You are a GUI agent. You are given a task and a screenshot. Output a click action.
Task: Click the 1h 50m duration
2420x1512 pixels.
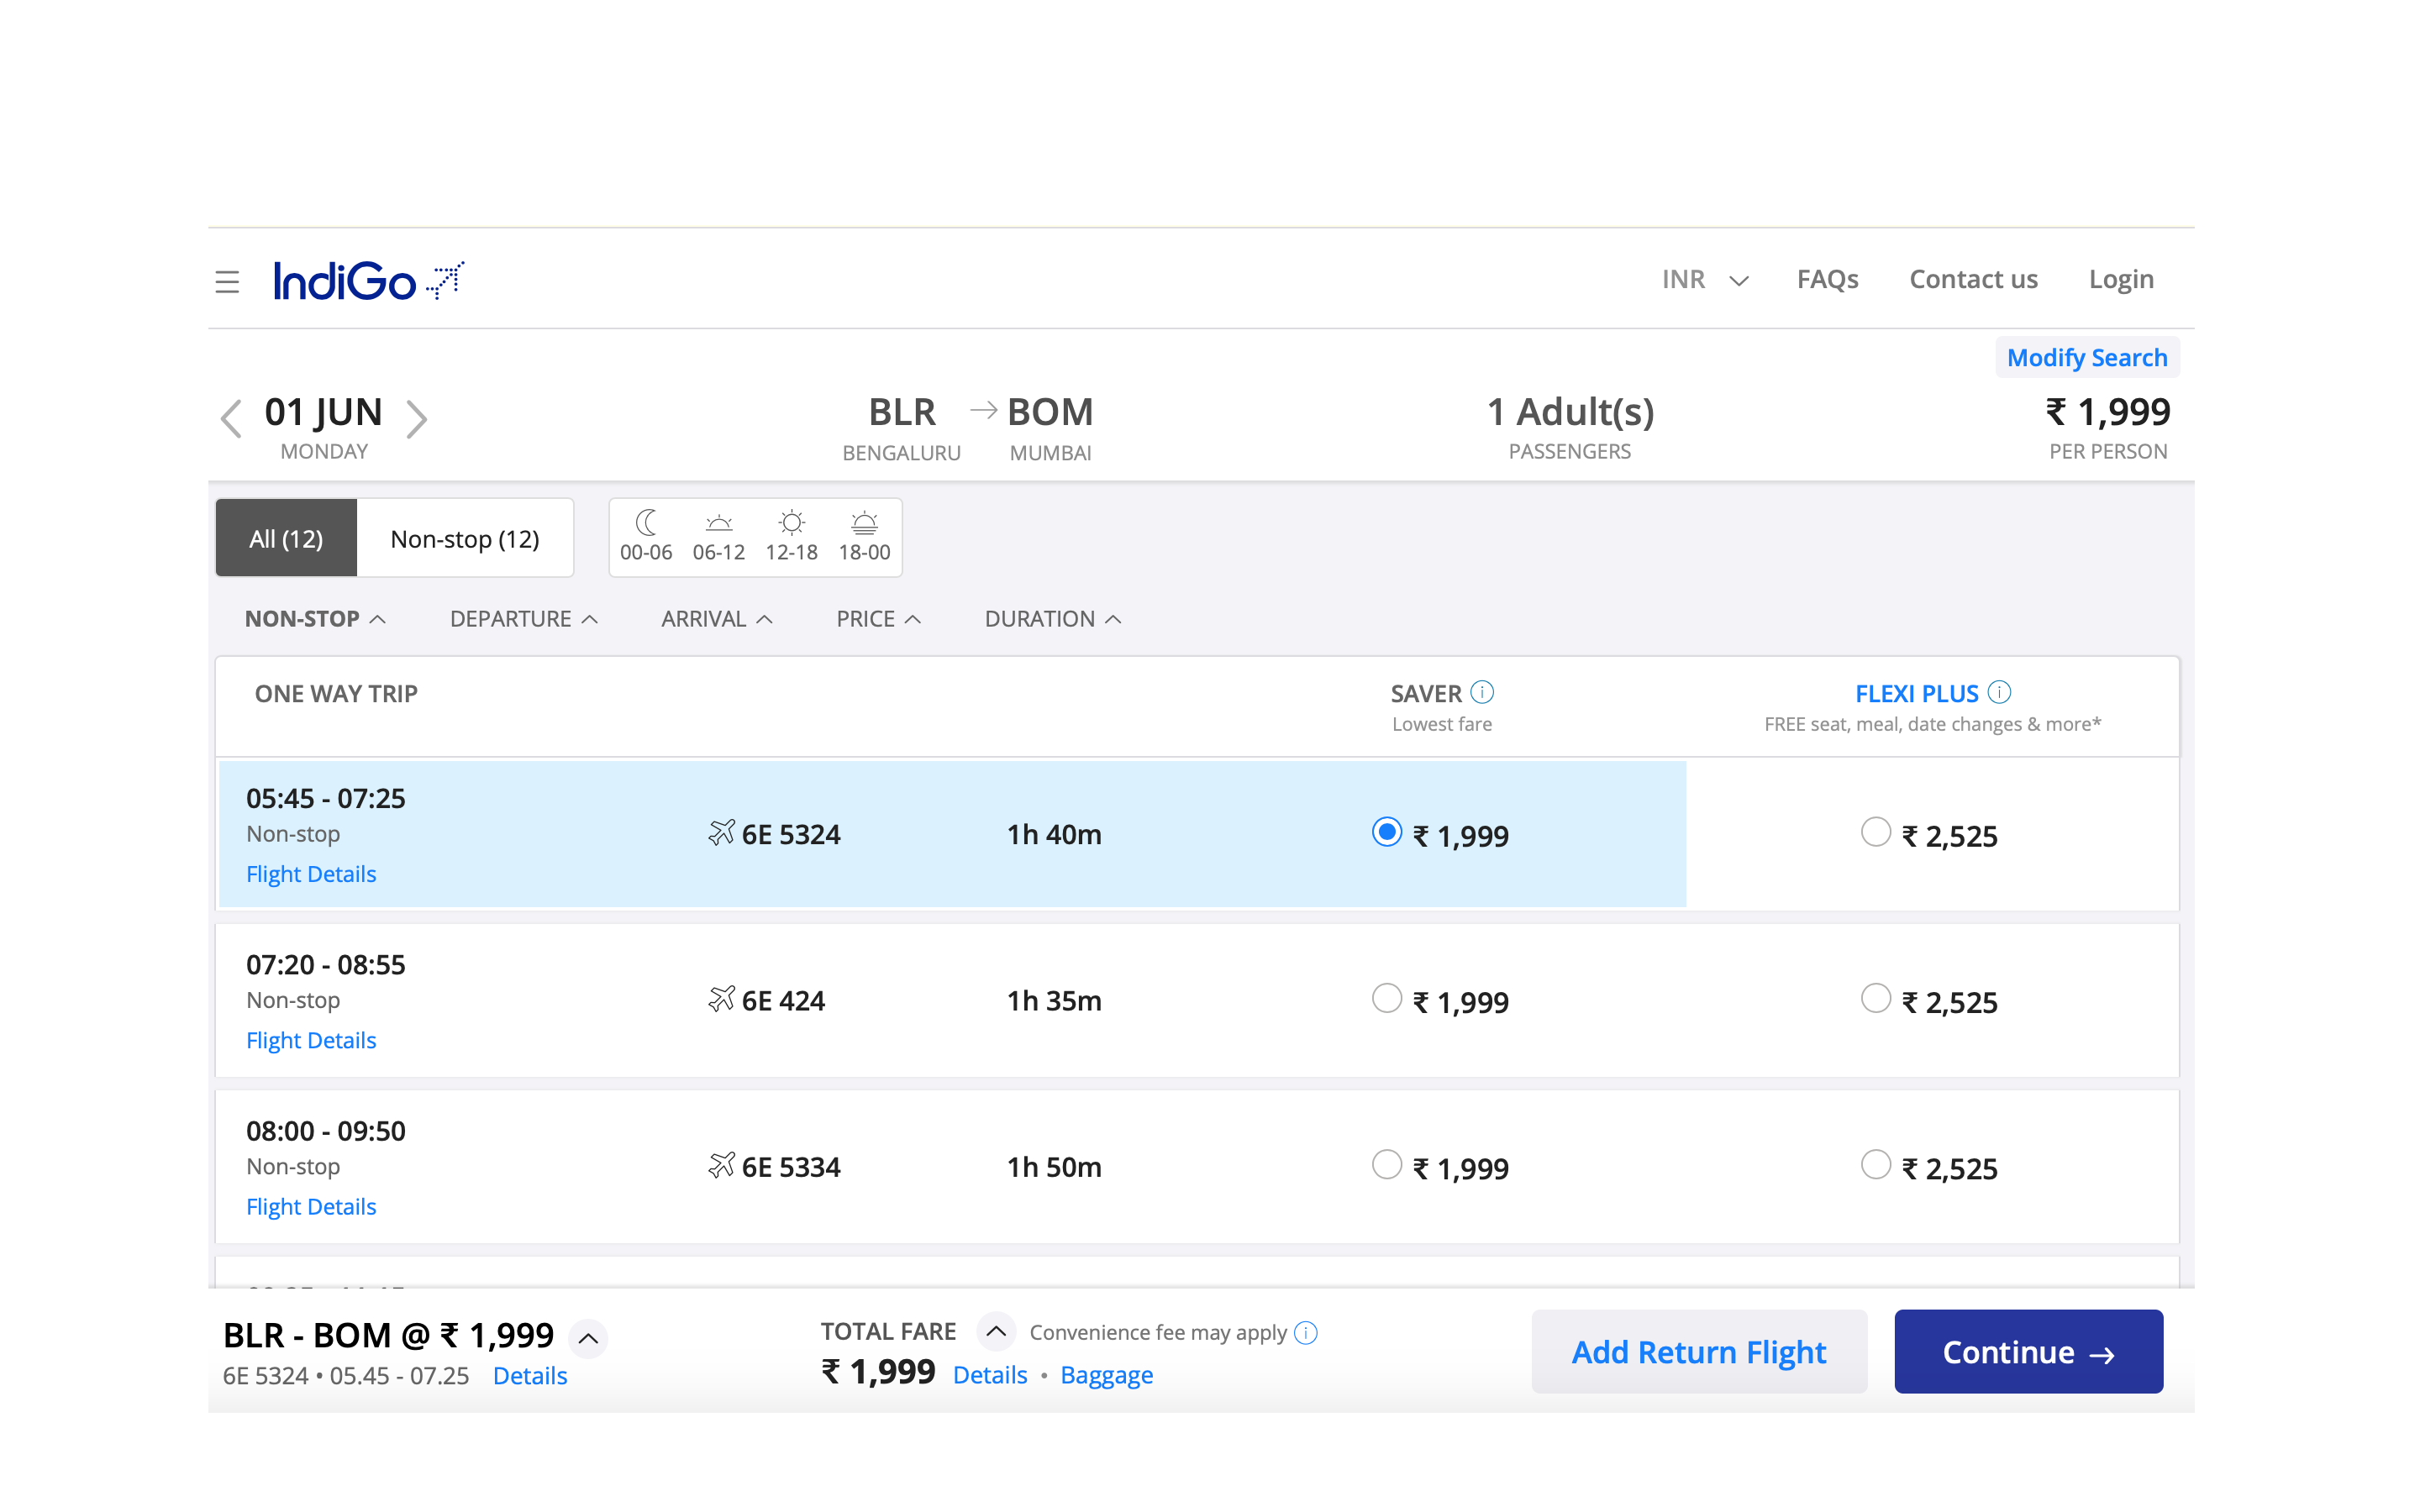pos(1054,1166)
